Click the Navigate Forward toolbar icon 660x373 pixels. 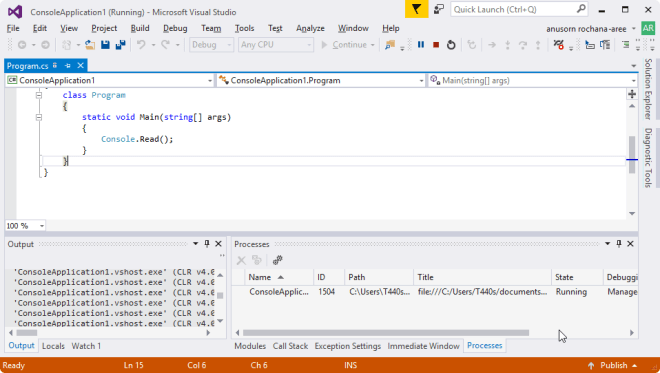[x=45, y=45]
